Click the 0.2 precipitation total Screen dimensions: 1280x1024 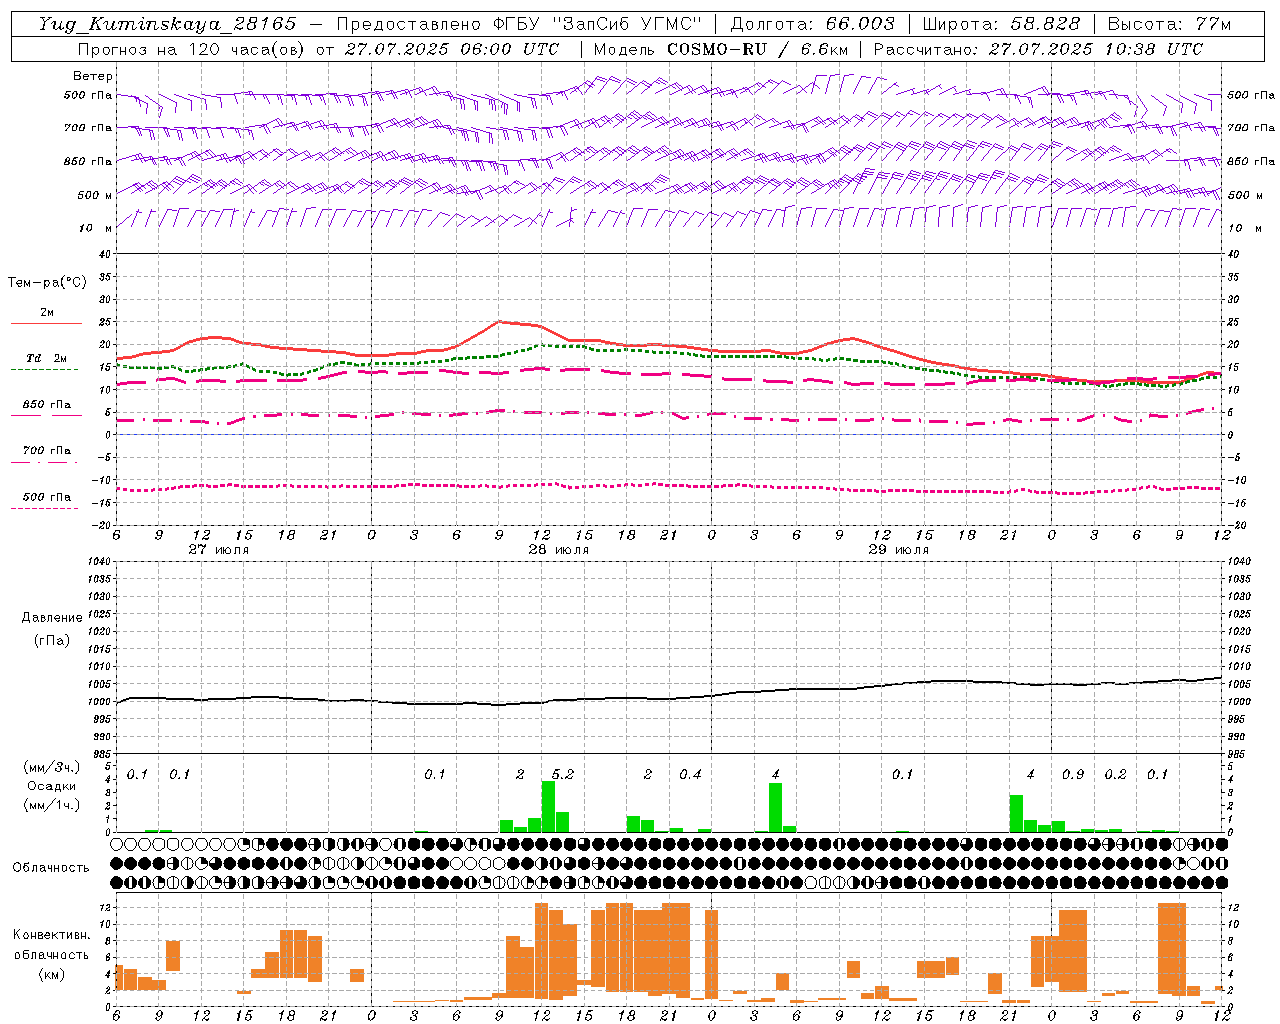(1116, 775)
